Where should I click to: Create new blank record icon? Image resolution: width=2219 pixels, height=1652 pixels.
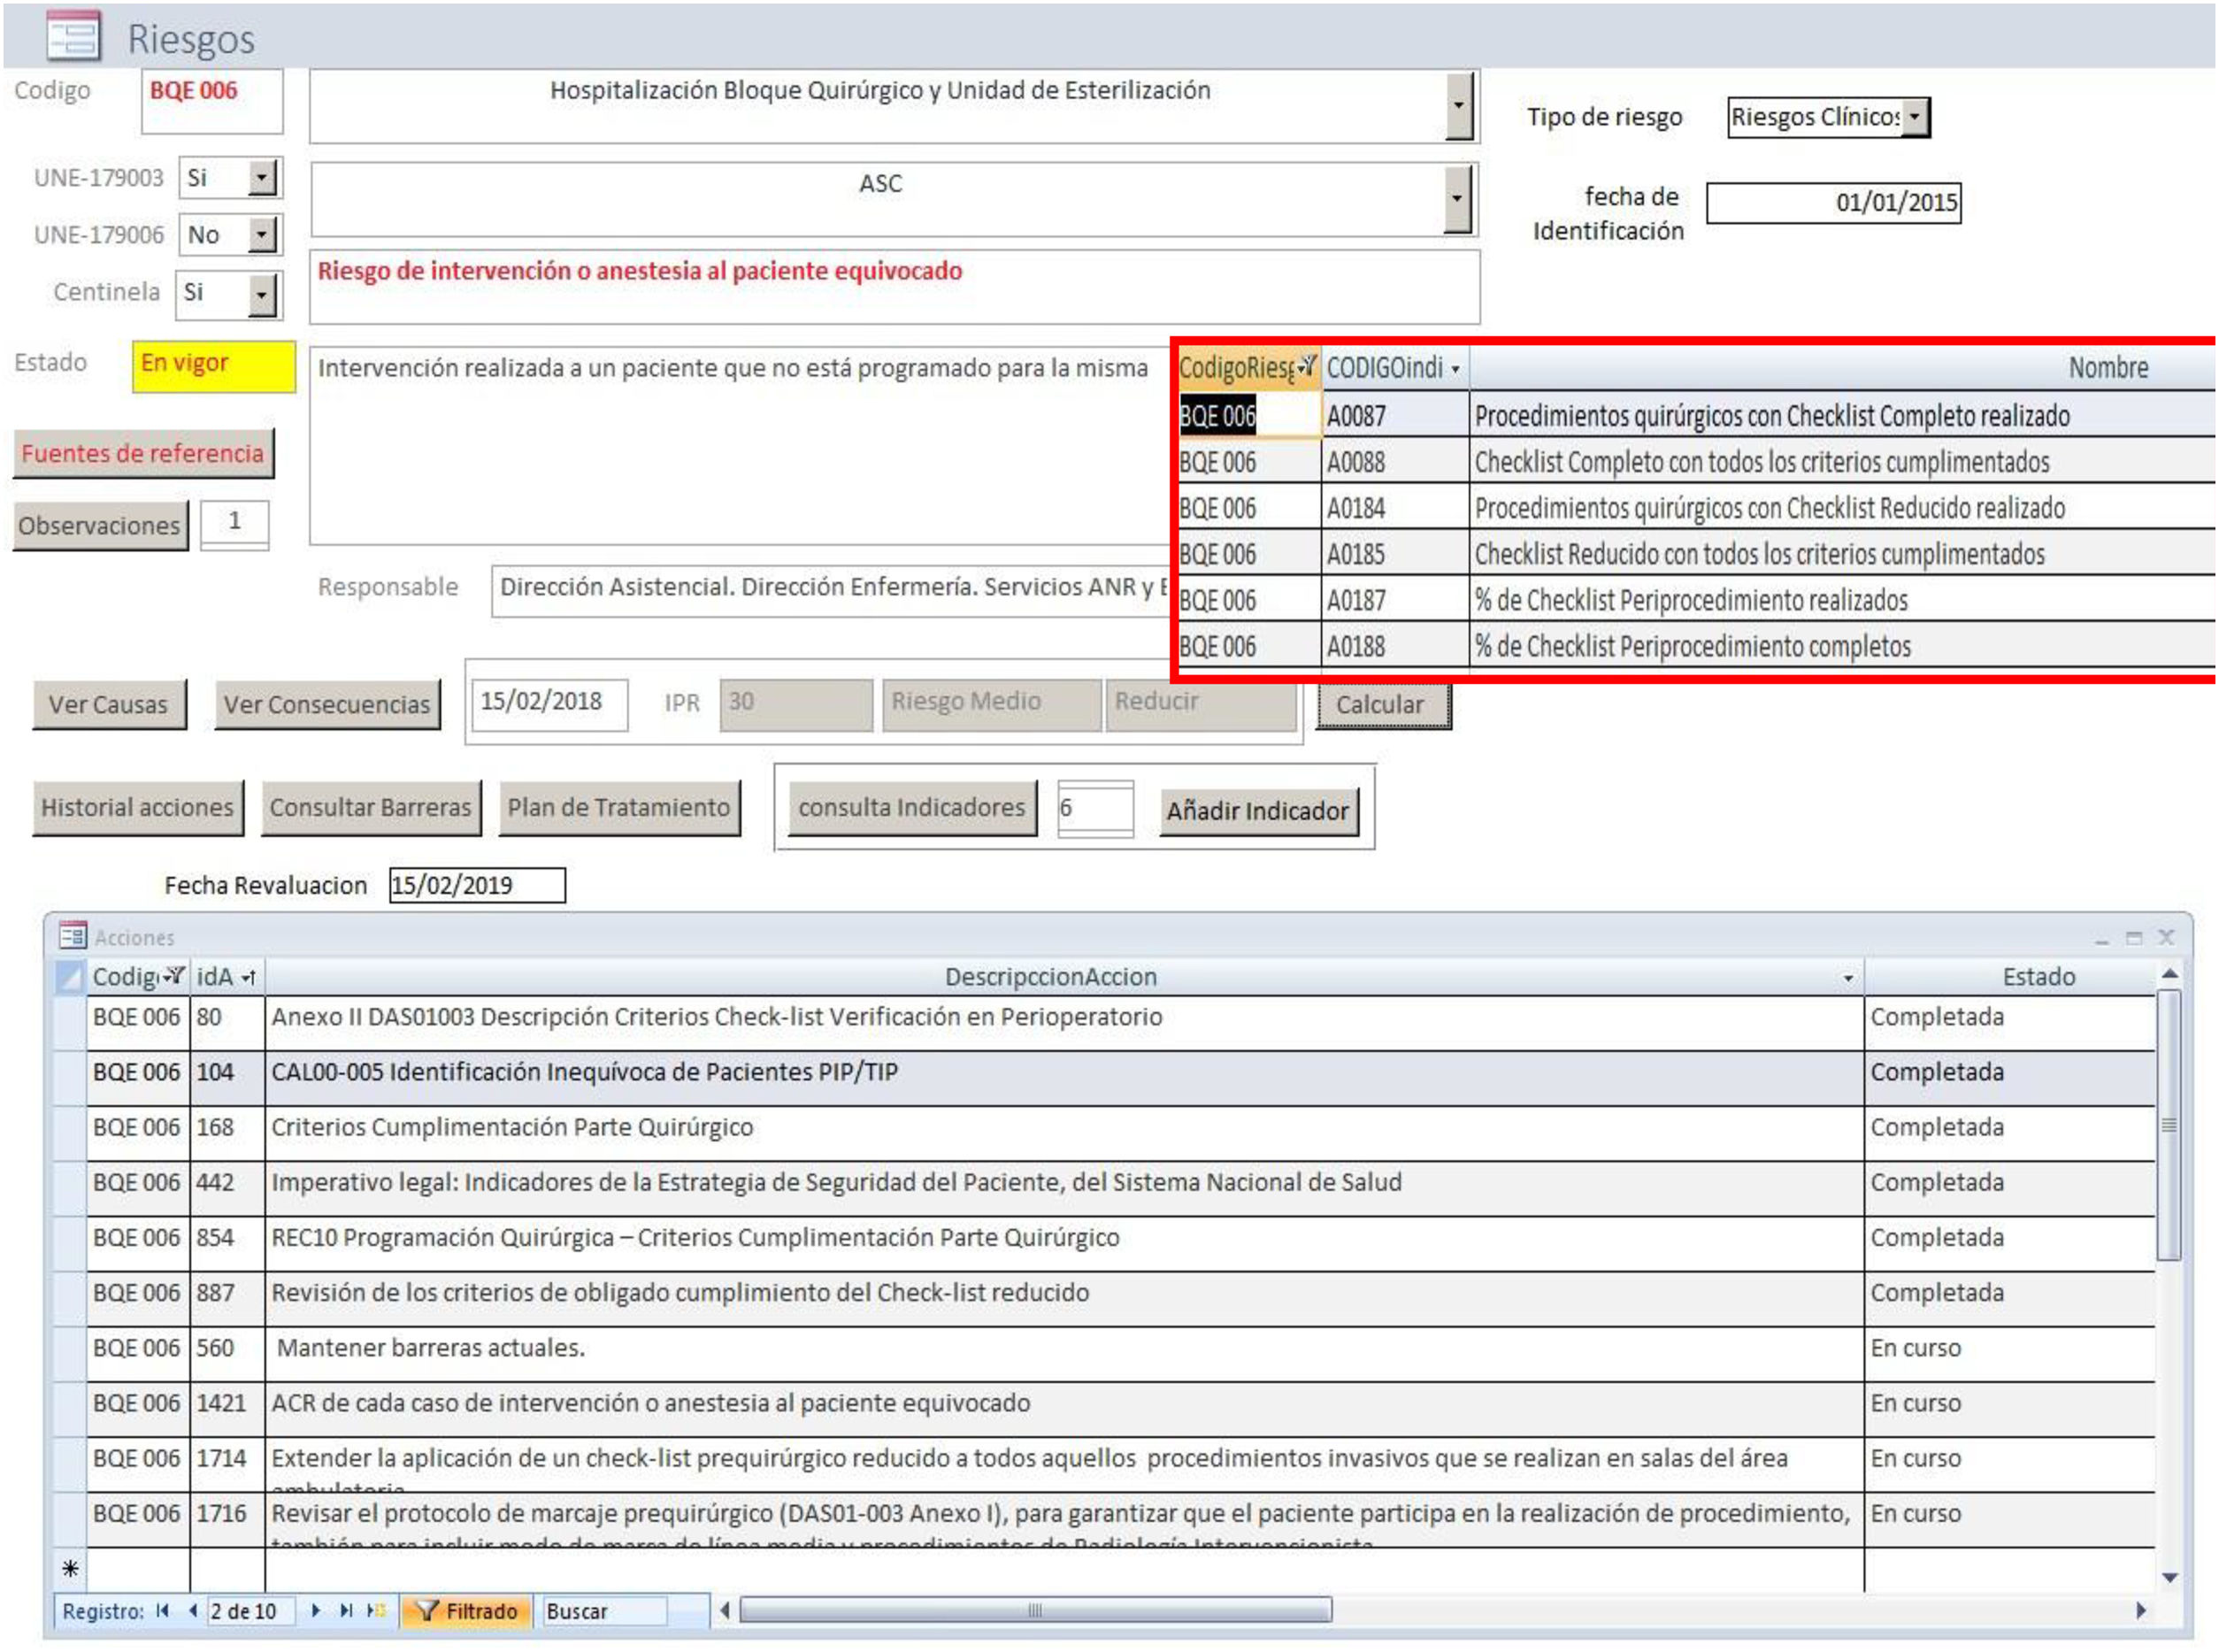coord(376,1610)
